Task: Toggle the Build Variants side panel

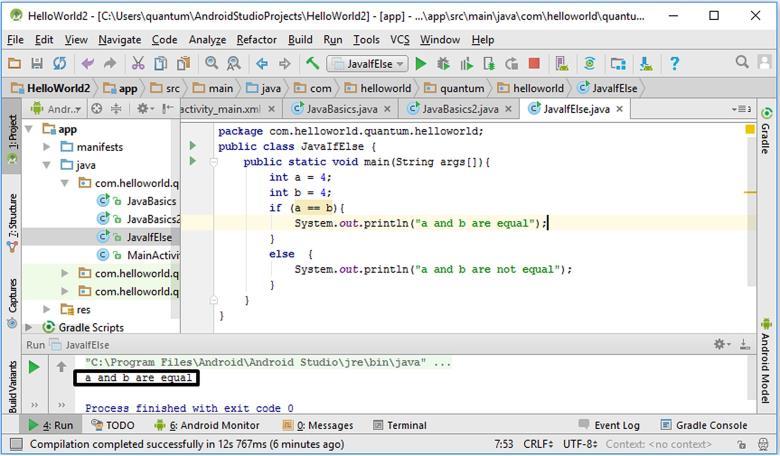Action: (x=12, y=386)
